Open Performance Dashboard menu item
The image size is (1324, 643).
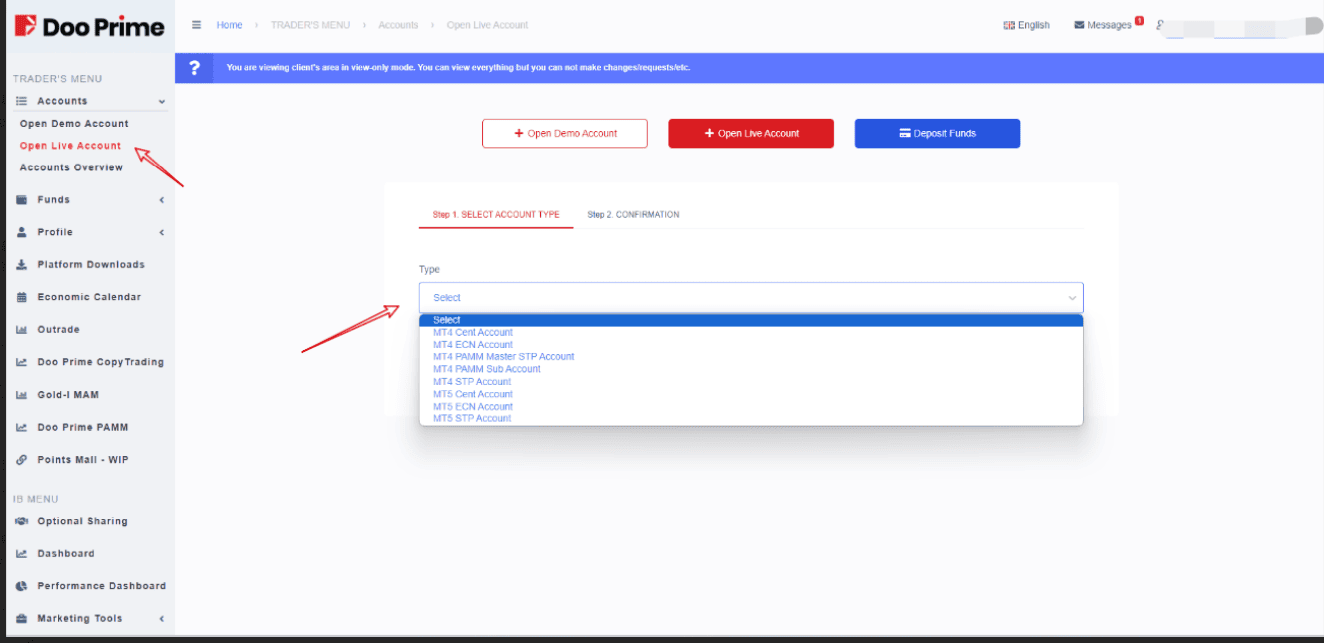point(102,586)
